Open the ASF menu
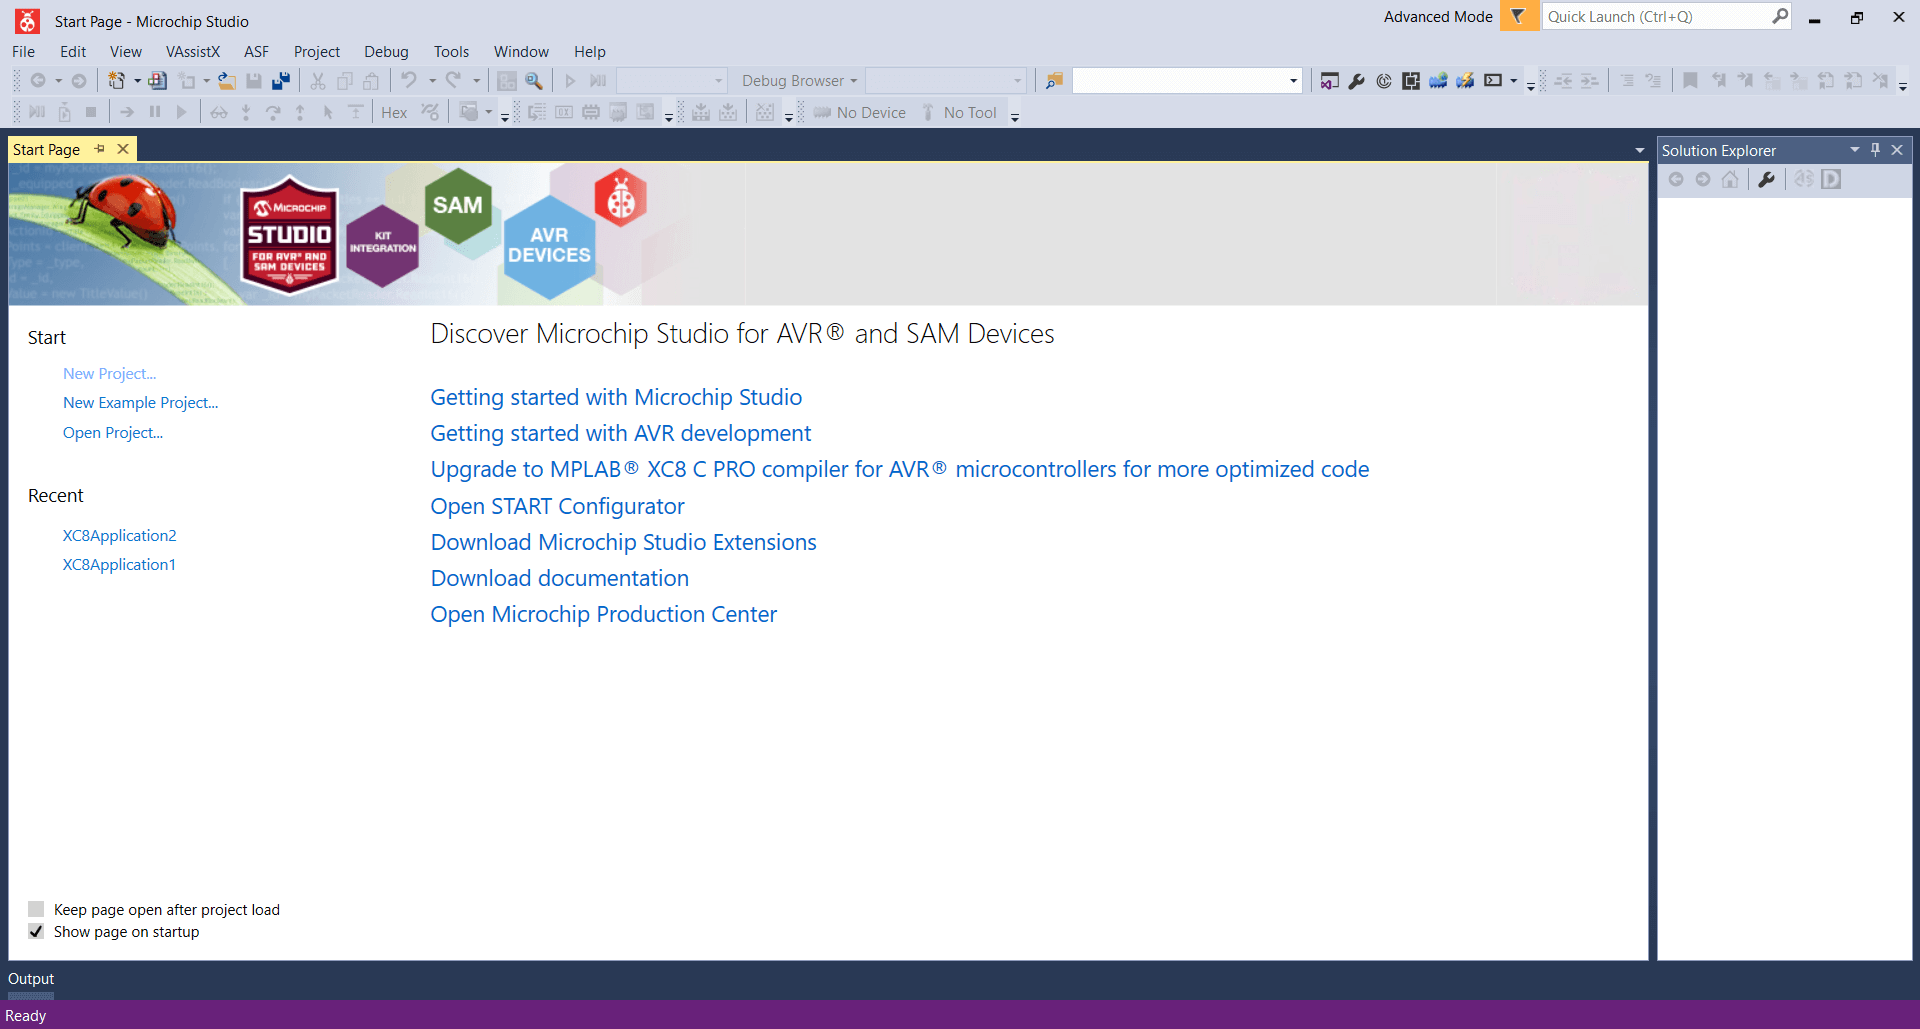The image size is (1920, 1029). tap(257, 52)
